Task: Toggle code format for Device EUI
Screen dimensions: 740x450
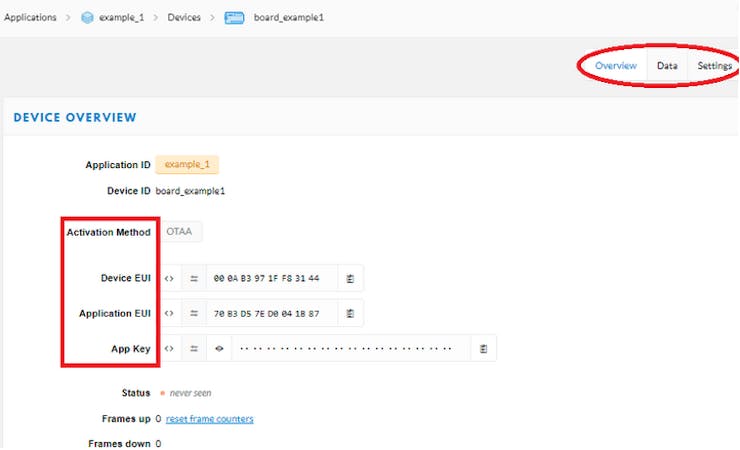Action: 169,278
